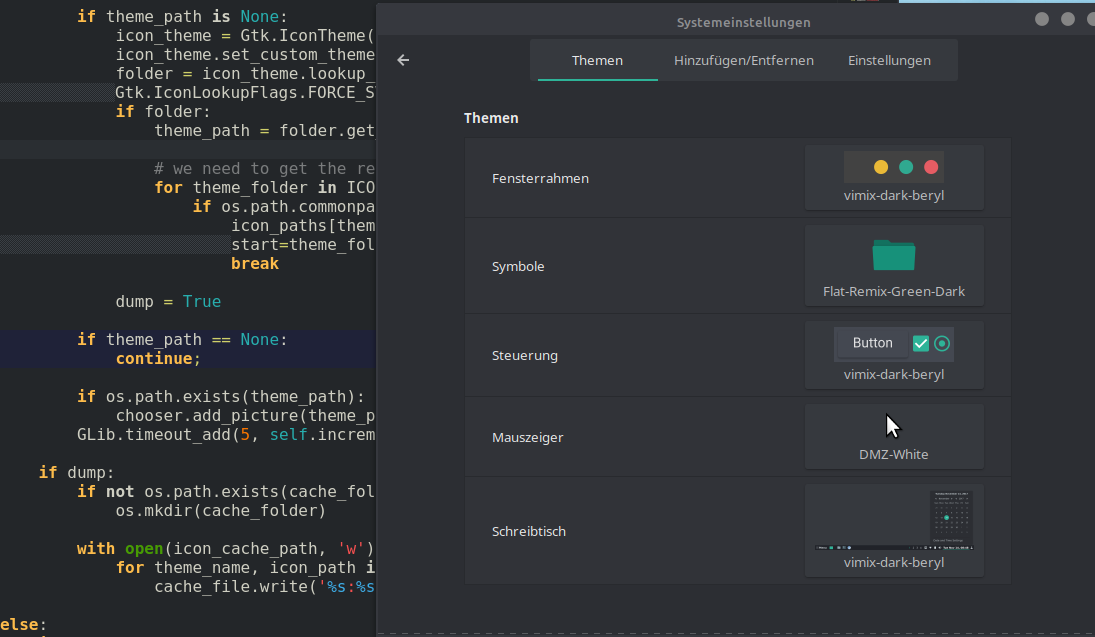Click the 'break' keyword in code editor
Viewport: 1095px width, 637px height.
pyautogui.click(x=255, y=263)
